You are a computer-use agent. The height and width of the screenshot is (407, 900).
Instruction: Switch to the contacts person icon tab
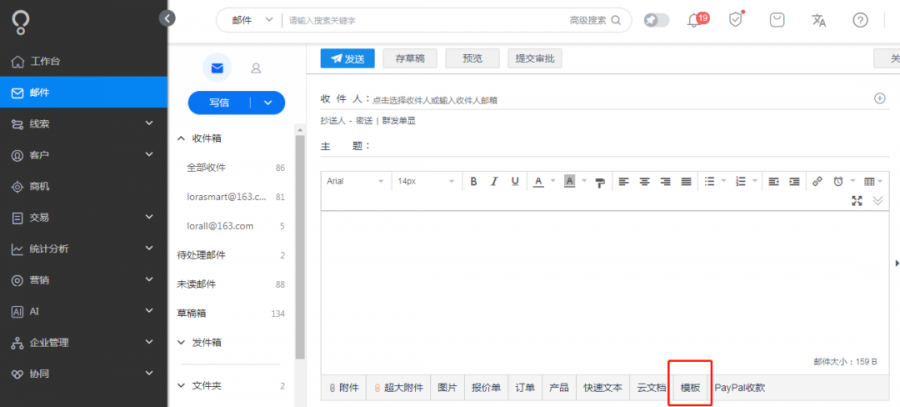(256, 68)
